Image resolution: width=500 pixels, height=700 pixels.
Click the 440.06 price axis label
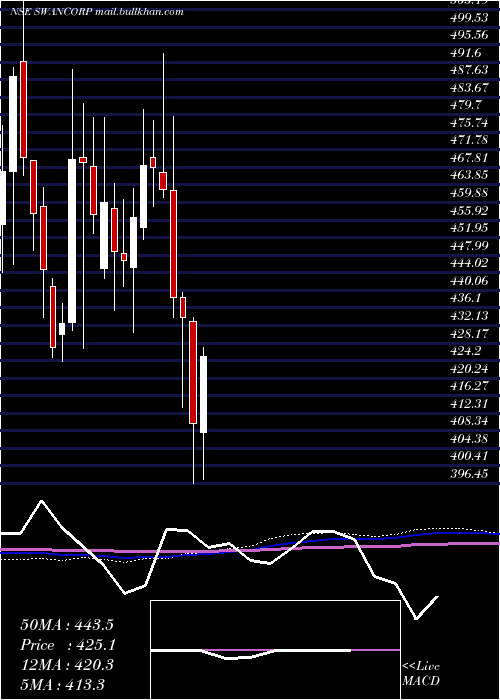click(469, 280)
